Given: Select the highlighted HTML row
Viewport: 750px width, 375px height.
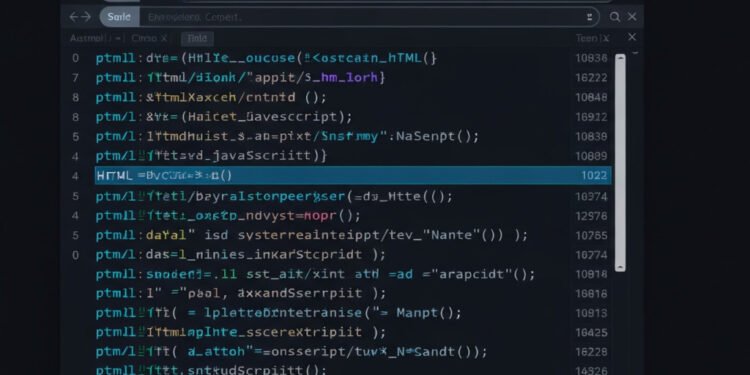Looking at the screenshot, I should [353, 176].
